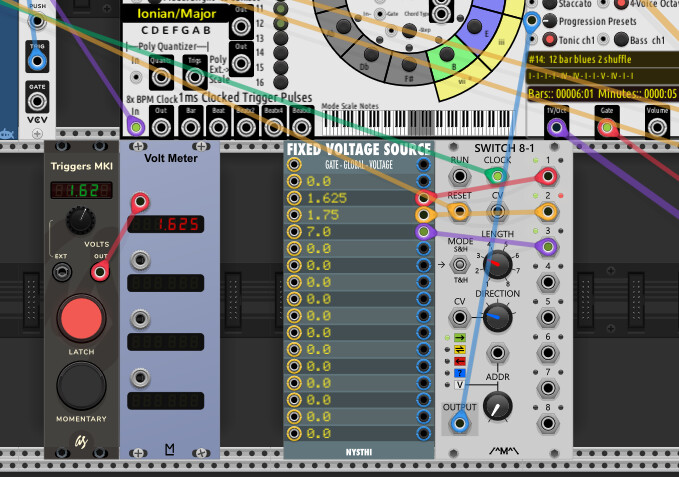Click the DIRECTION knob on Switch 8-1
The width and height of the screenshot is (679, 477).
pyautogui.click(x=497, y=318)
